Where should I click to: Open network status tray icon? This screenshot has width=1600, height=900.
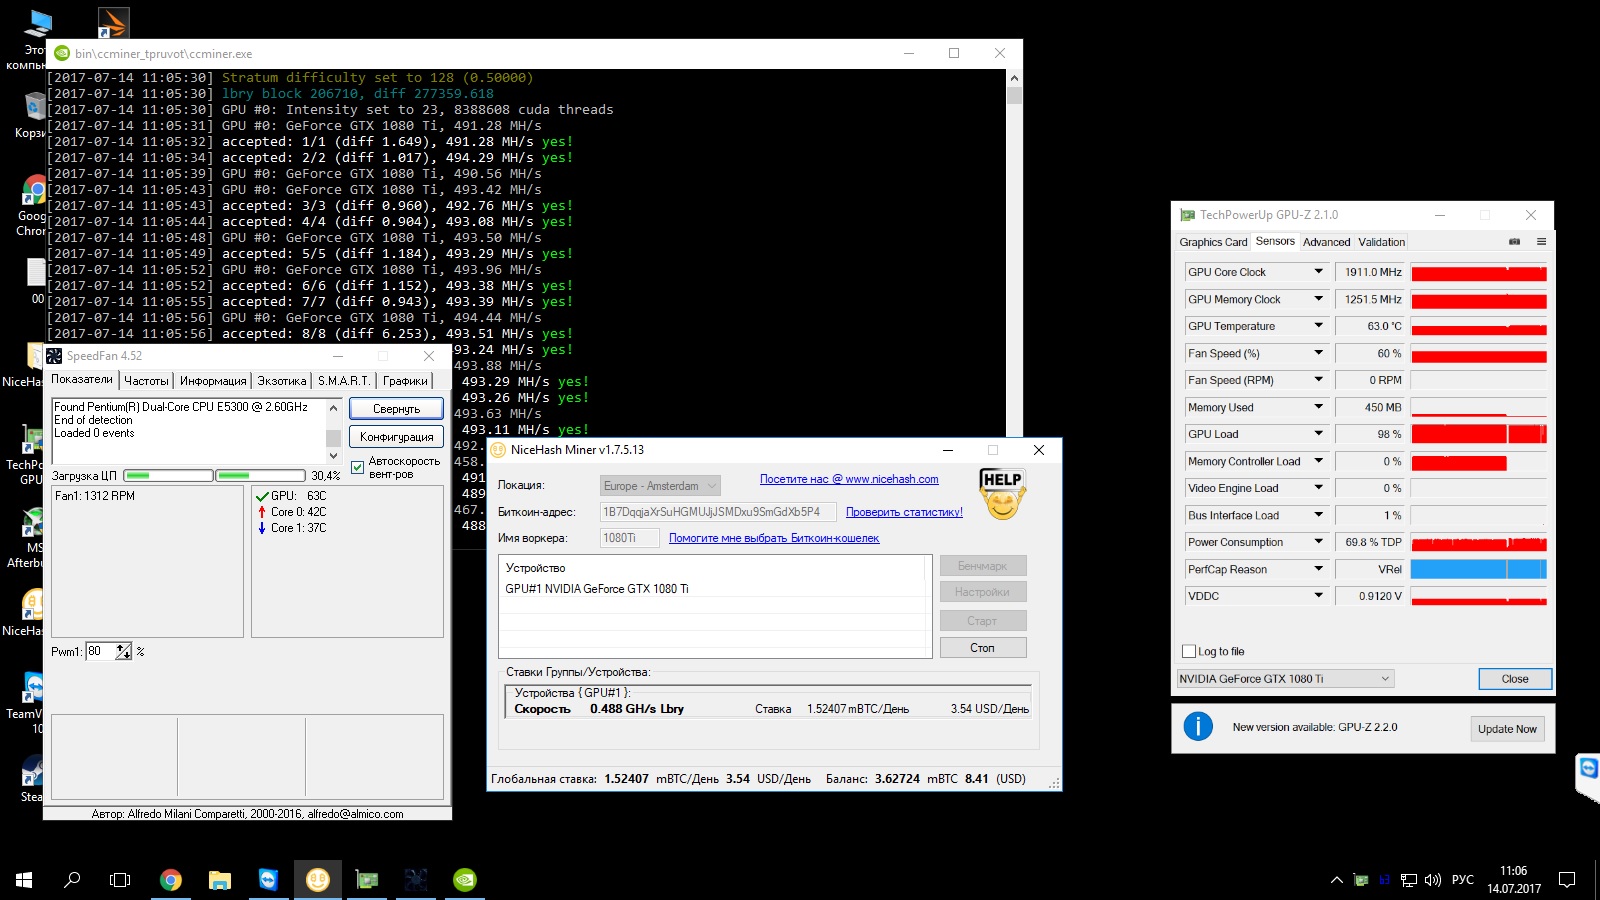(x=1409, y=880)
